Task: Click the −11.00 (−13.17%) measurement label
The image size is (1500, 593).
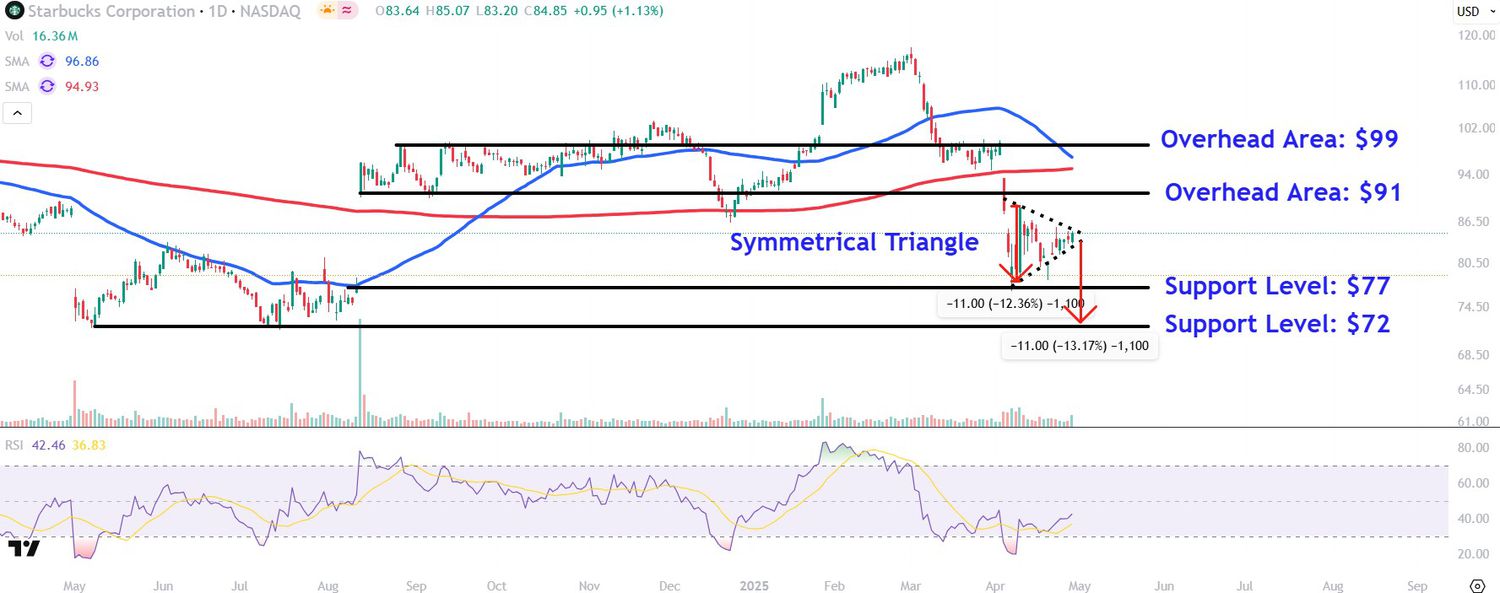Action: [1079, 346]
